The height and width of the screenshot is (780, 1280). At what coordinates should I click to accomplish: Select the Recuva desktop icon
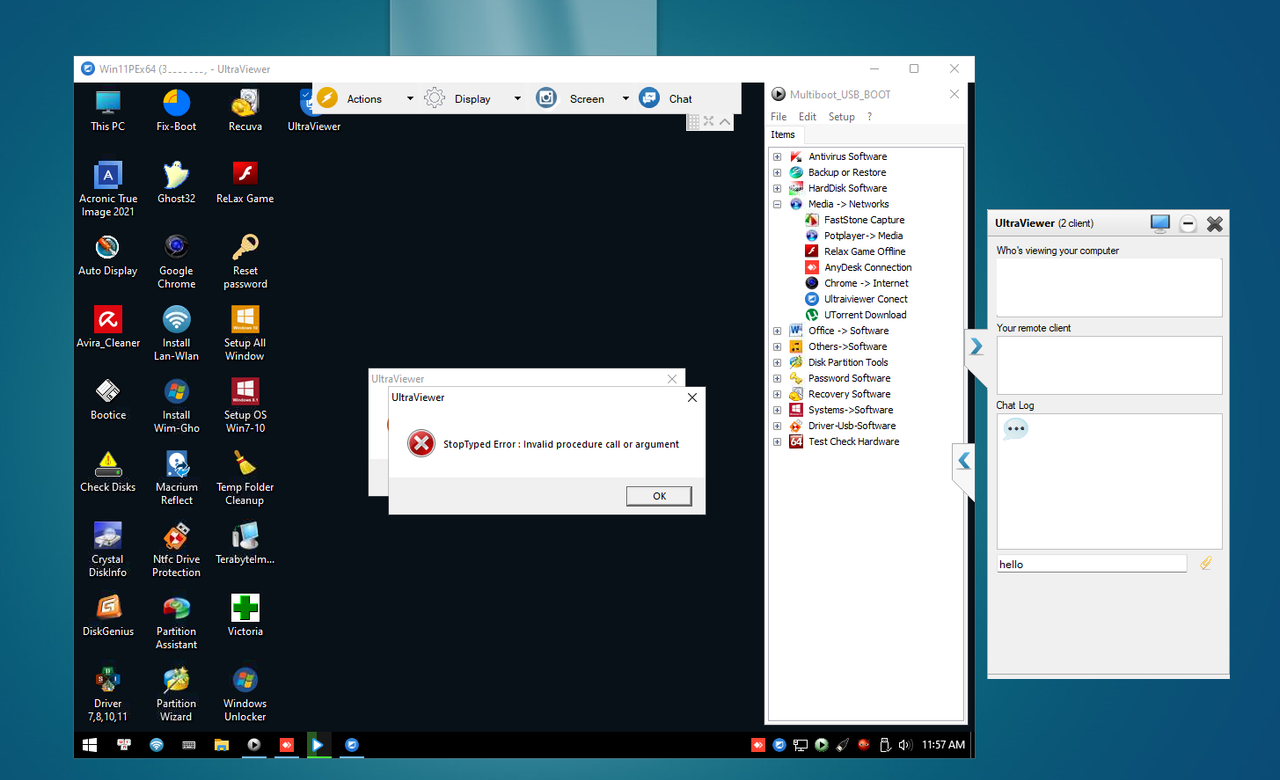click(x=245, y=111)
